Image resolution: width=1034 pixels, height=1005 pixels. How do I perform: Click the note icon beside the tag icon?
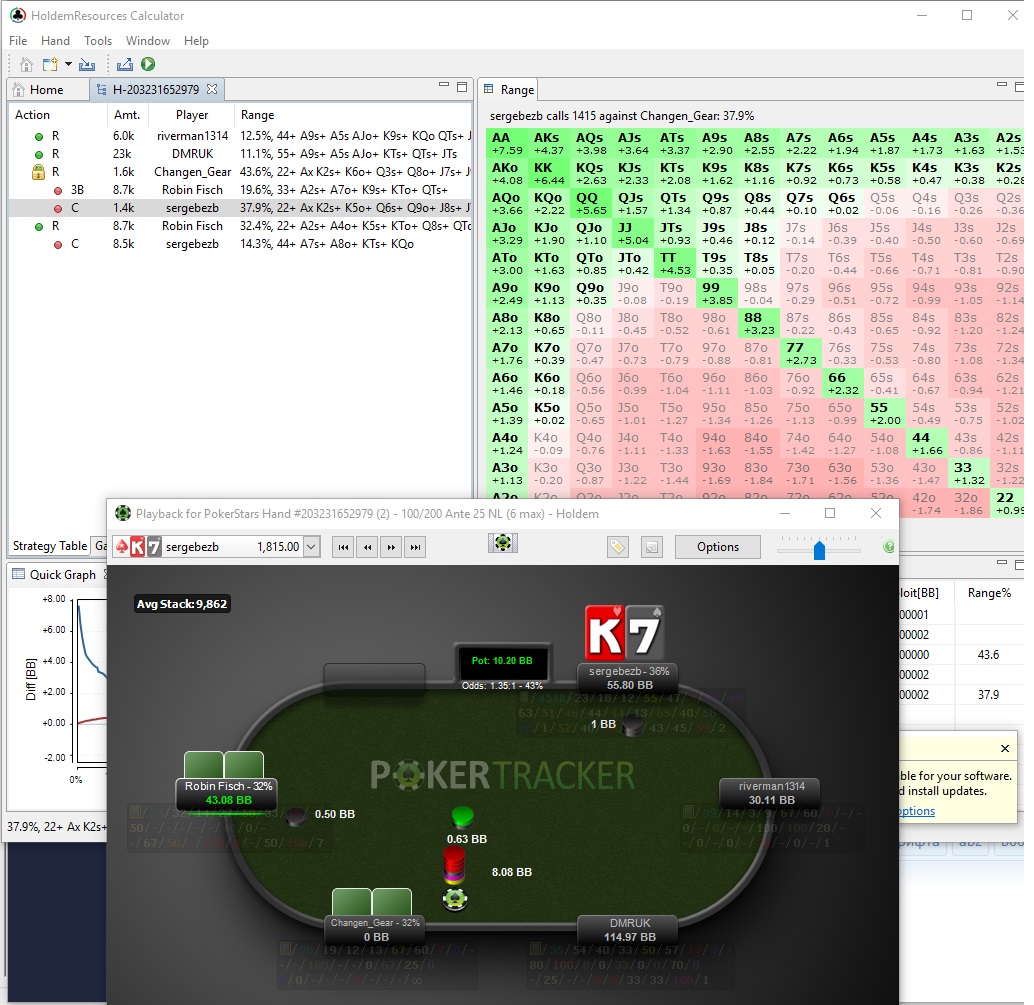[x=652, y=547]
